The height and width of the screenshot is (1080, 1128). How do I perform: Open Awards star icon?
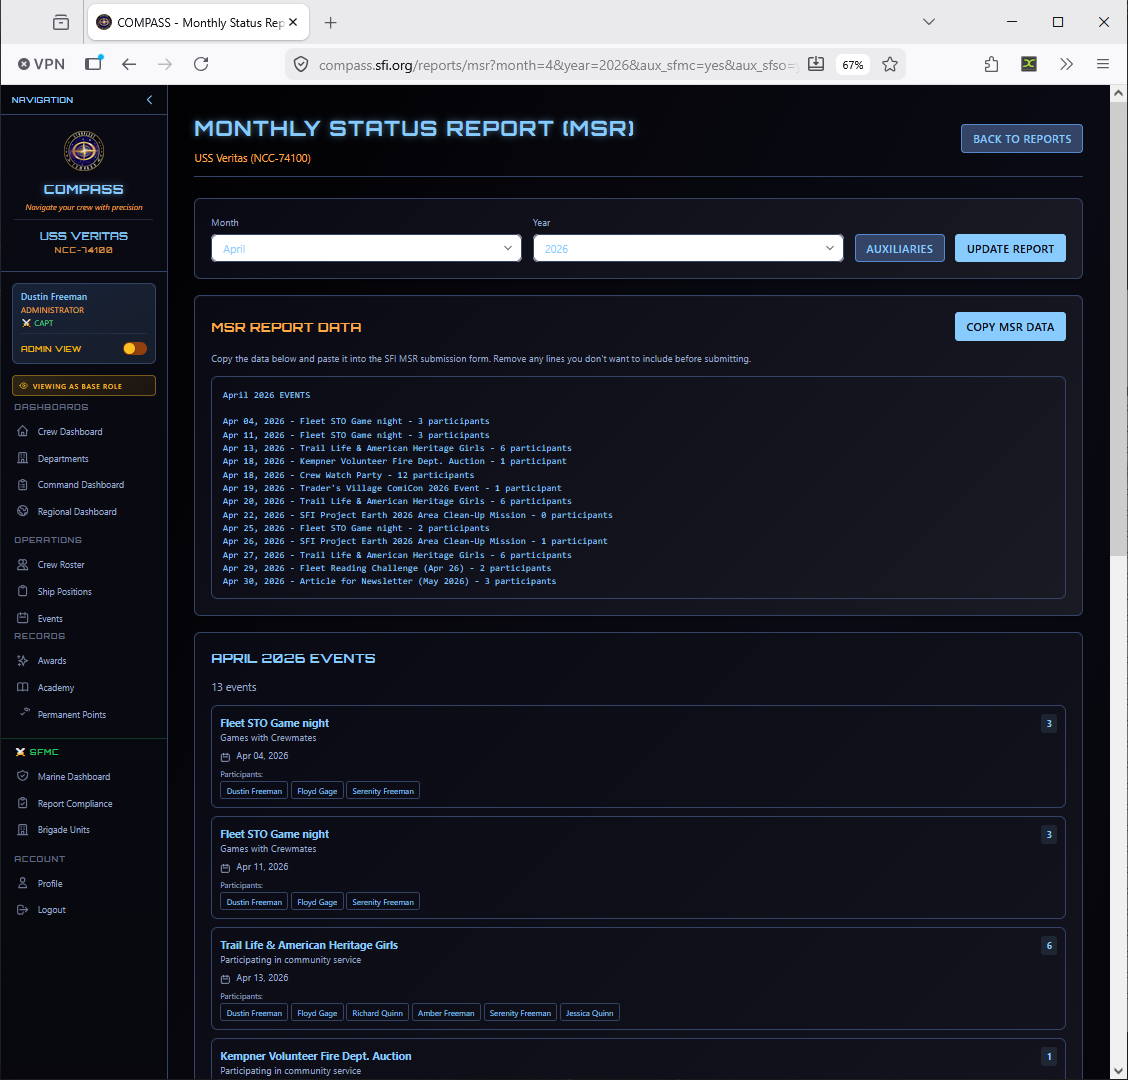(22, 660)
